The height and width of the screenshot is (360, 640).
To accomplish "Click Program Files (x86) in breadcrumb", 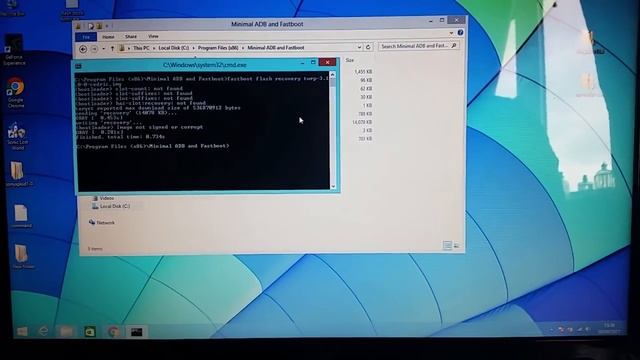I will [x=218, y=48].
